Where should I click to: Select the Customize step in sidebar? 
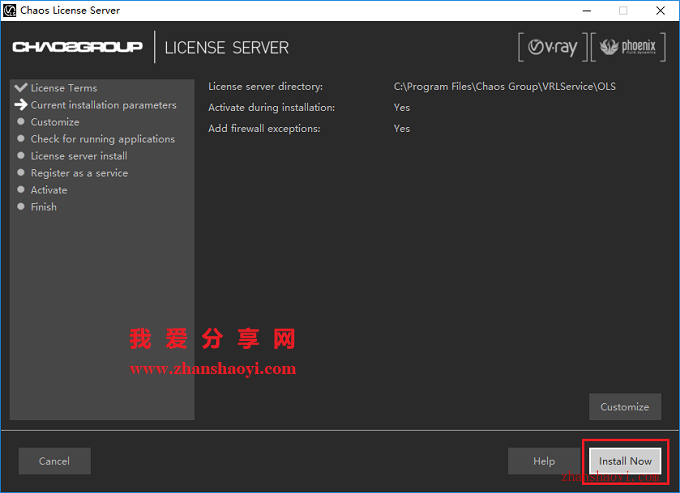coord(55,122)
